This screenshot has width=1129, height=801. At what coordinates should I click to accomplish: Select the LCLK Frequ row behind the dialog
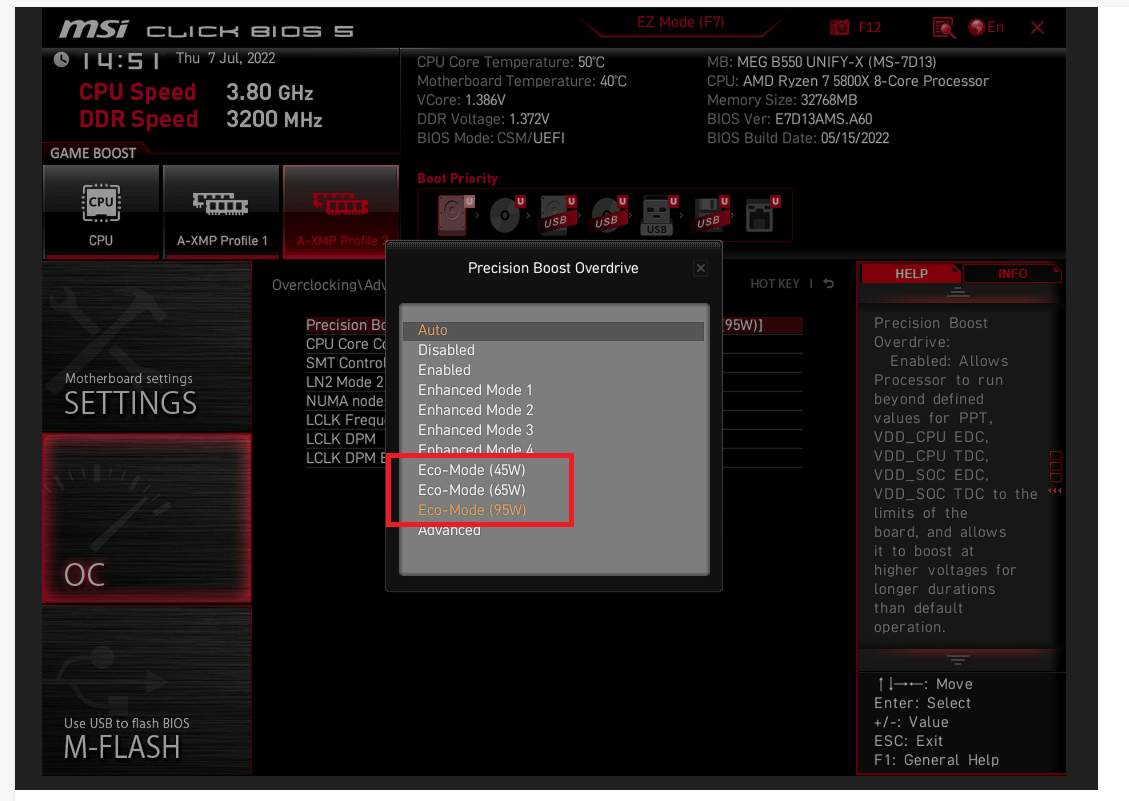[346, 419]
